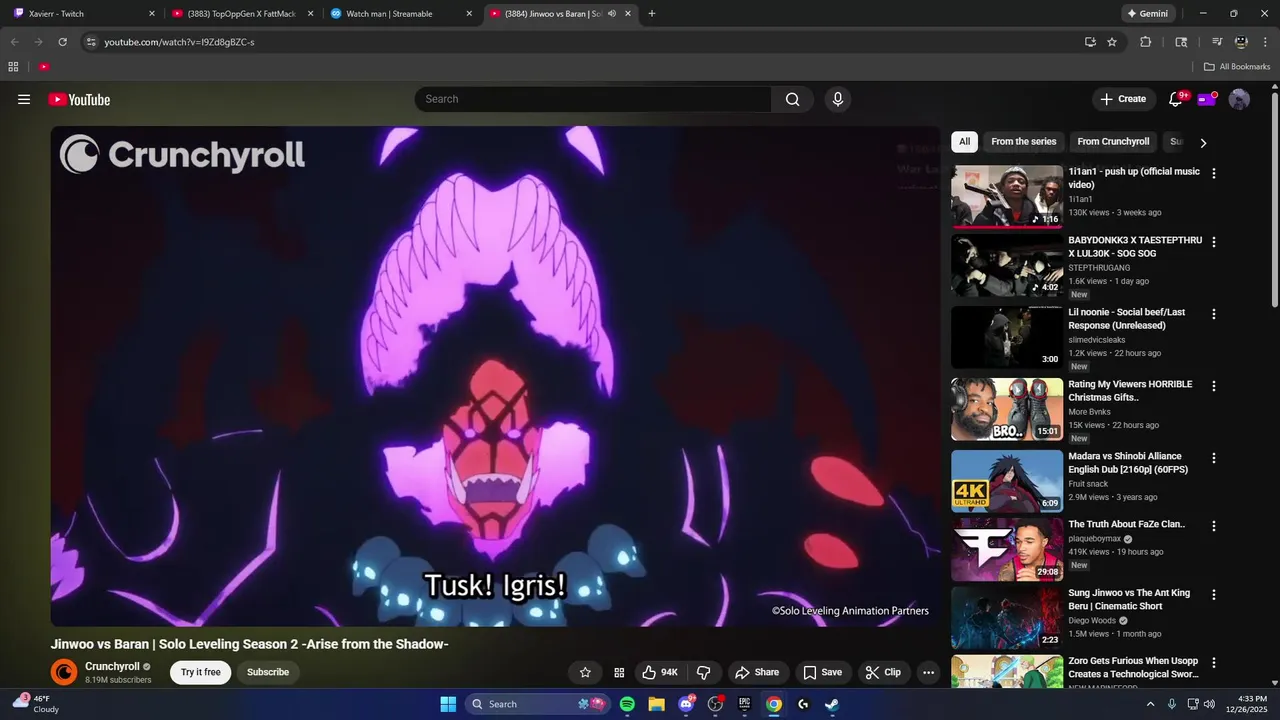The image size is (1280, 720).
Task: Open options for 'The Truth About FaZe Clan' video
Action: [1214, 526]
